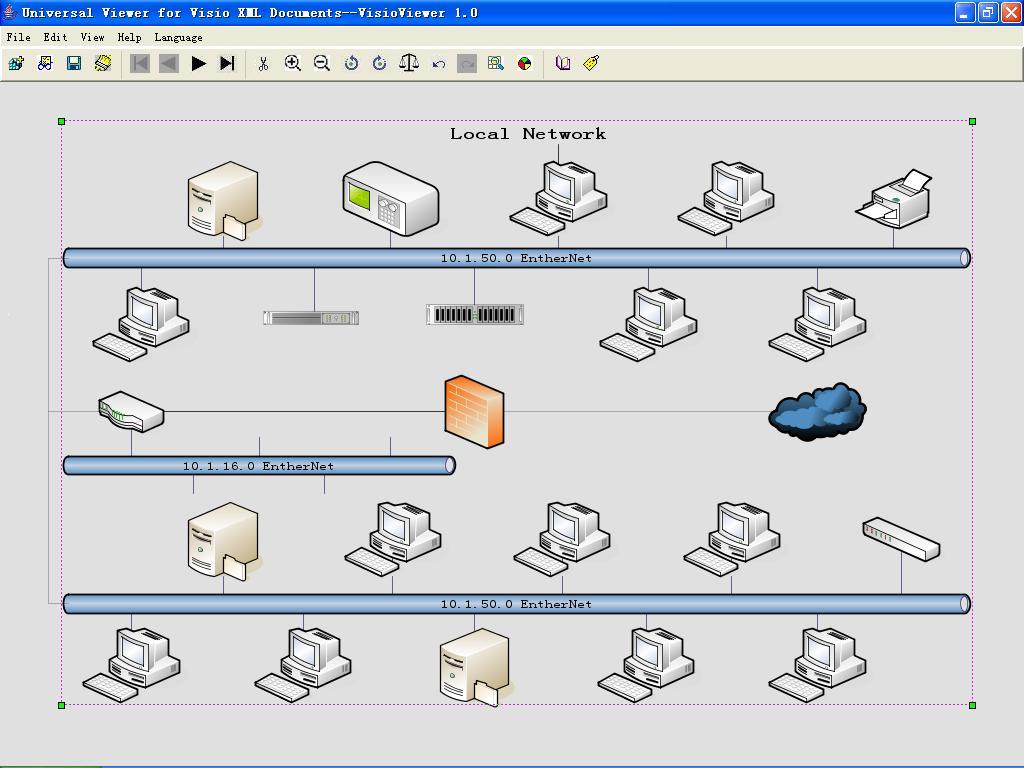Click the zoom in magnifier icon
Viewport: 1024px width, 768px height.
point(292,63)
